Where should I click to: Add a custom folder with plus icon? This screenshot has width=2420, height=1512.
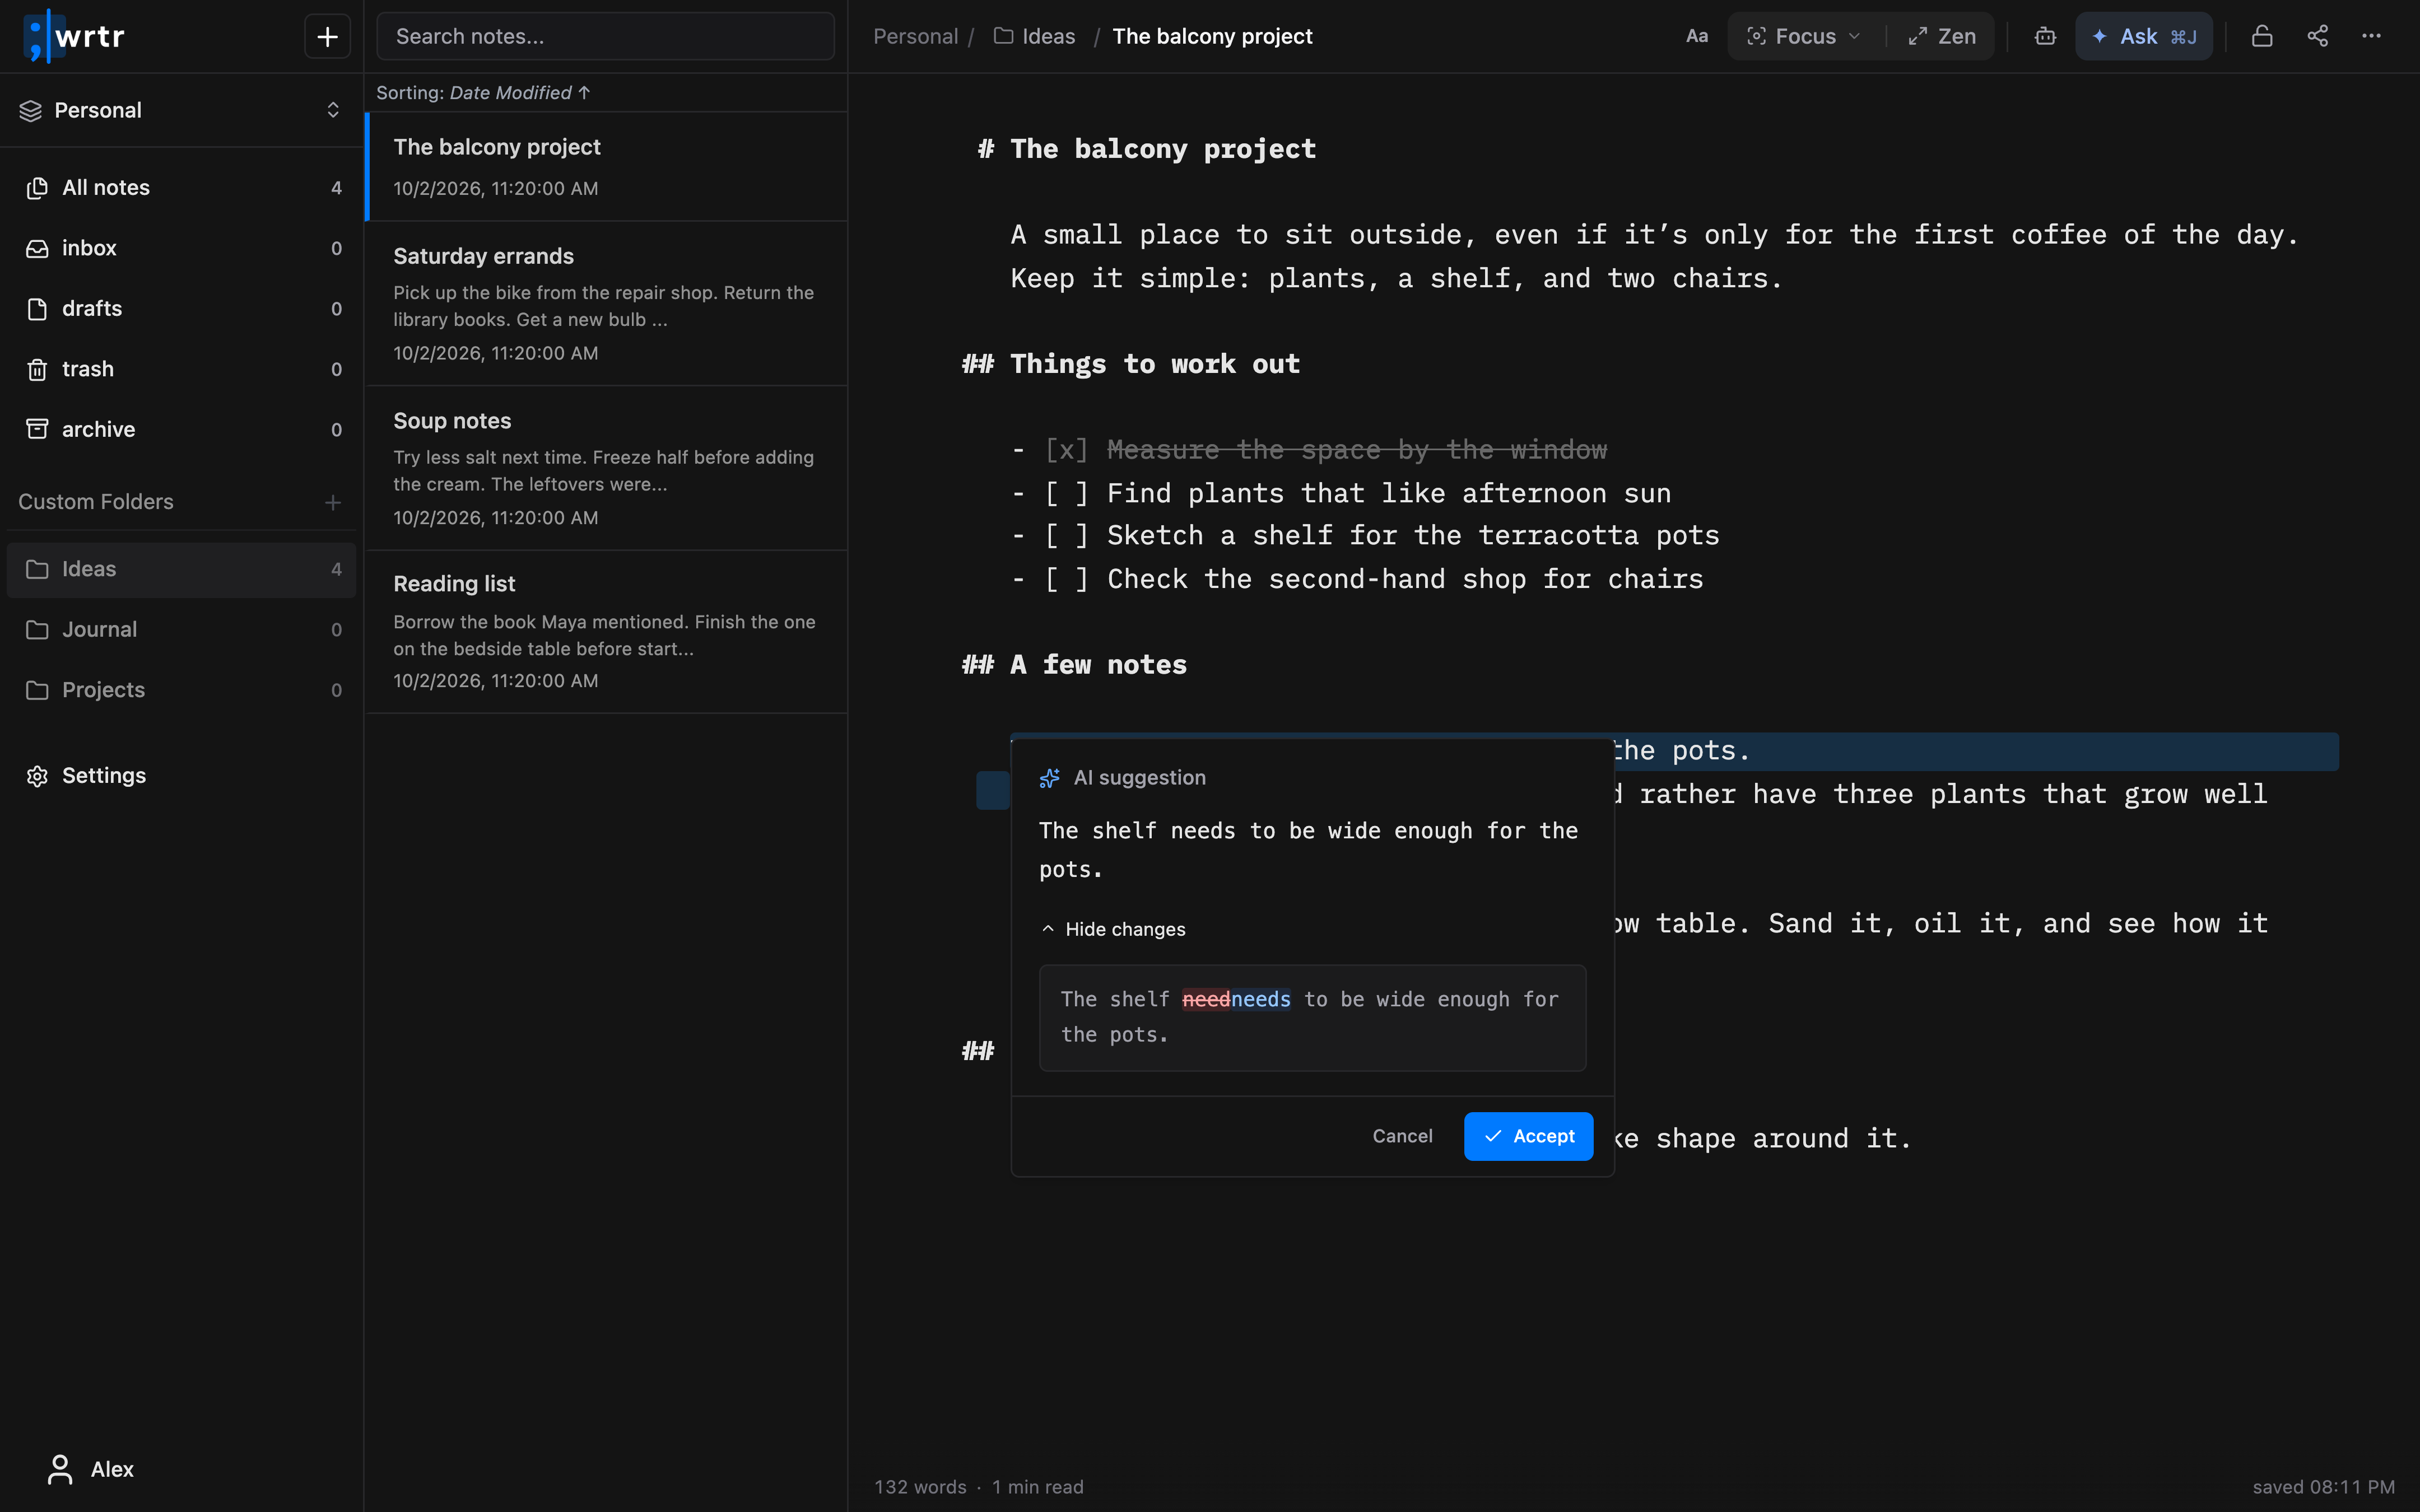[x=333, y=502]
